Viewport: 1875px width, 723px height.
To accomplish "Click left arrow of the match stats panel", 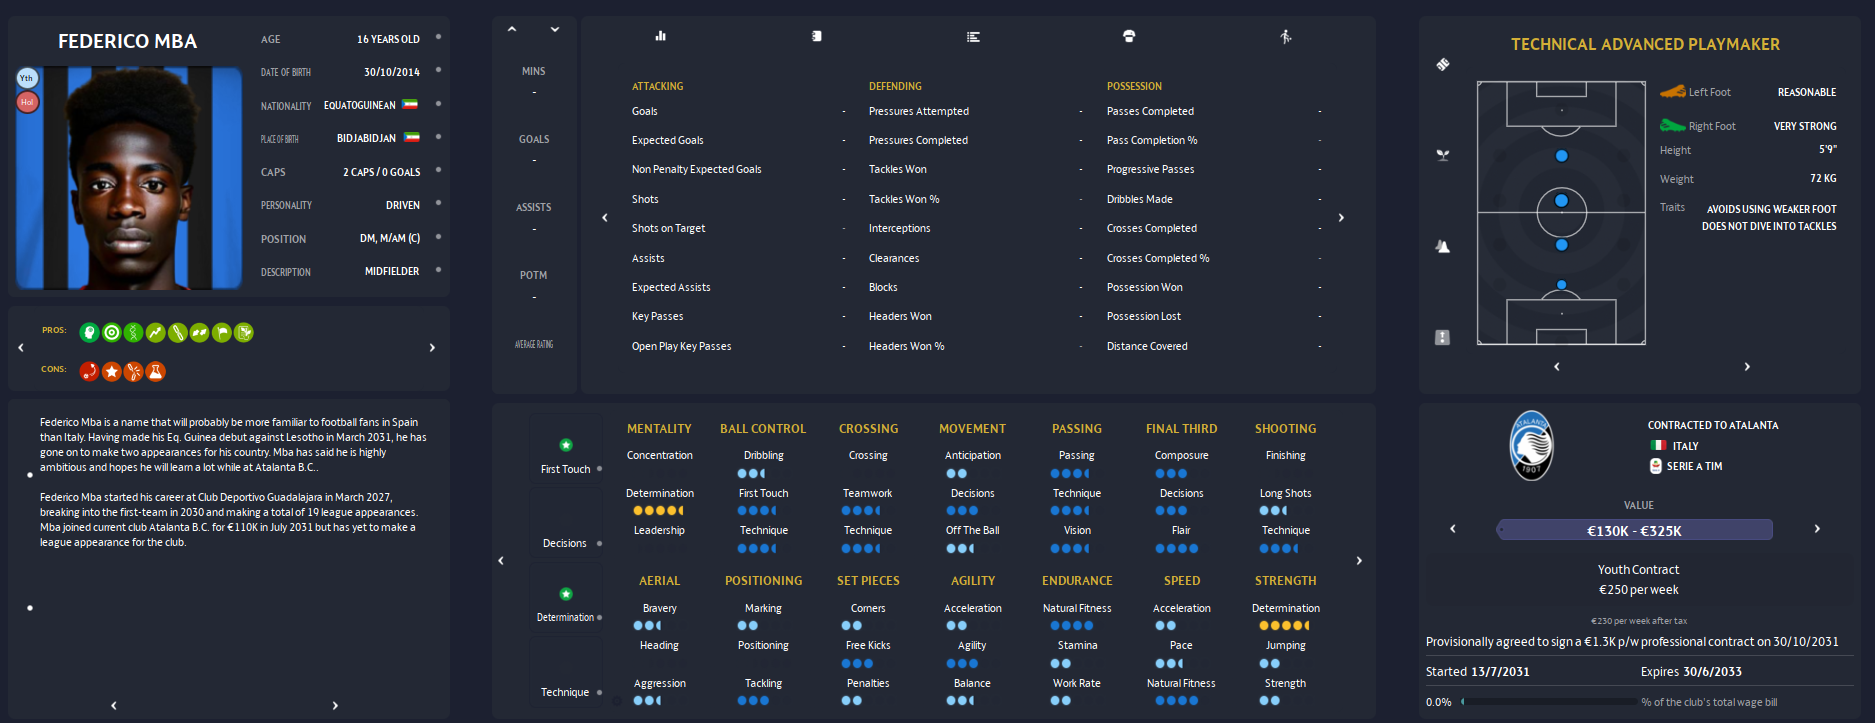I will [x=604, y=217].
